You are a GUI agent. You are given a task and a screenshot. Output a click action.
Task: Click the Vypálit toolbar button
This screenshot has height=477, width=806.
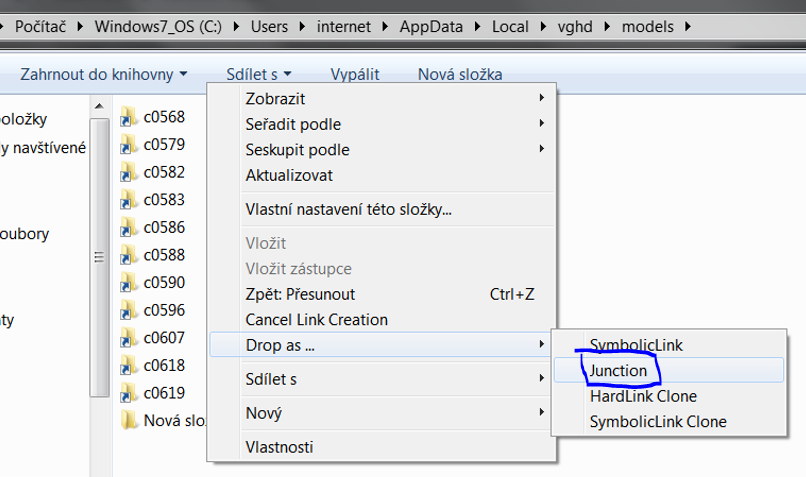pos(355,75)
